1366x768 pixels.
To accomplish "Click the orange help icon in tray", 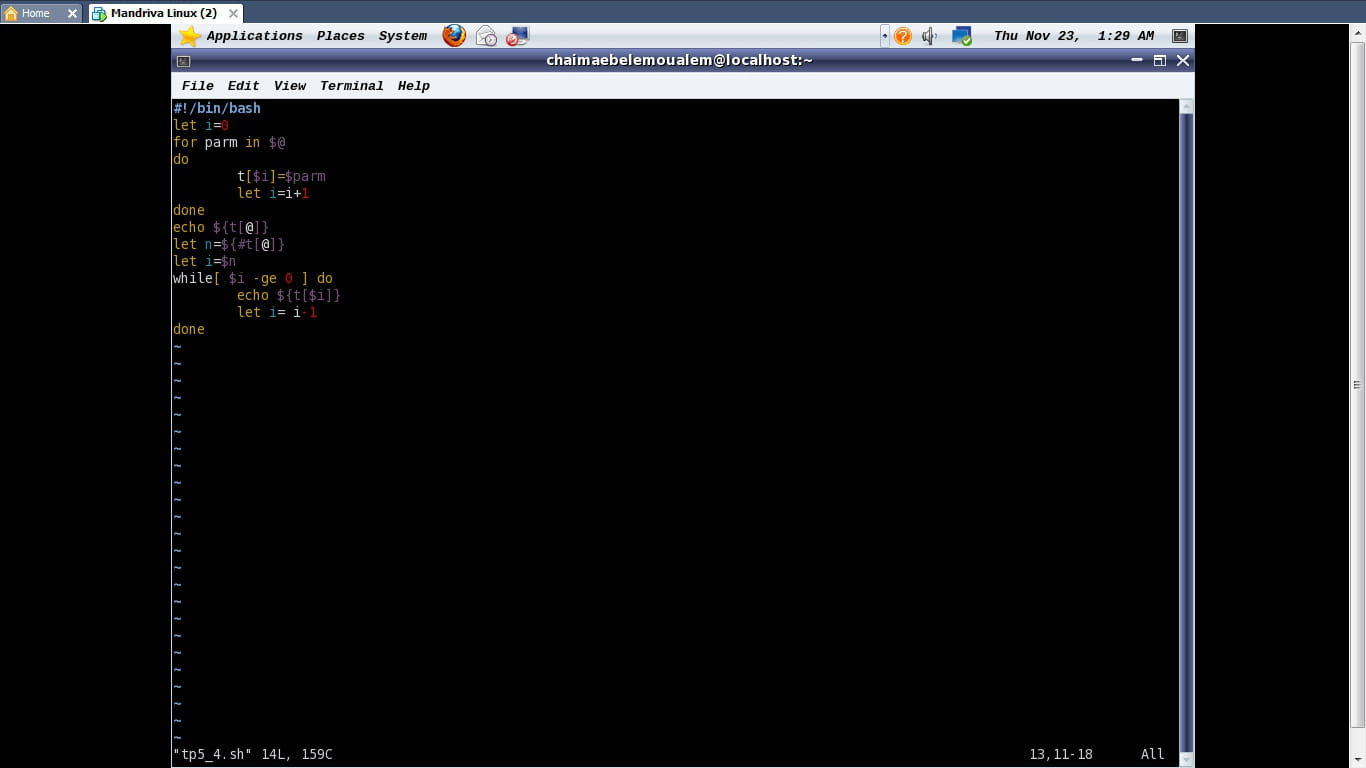I will tap(903, 36).
